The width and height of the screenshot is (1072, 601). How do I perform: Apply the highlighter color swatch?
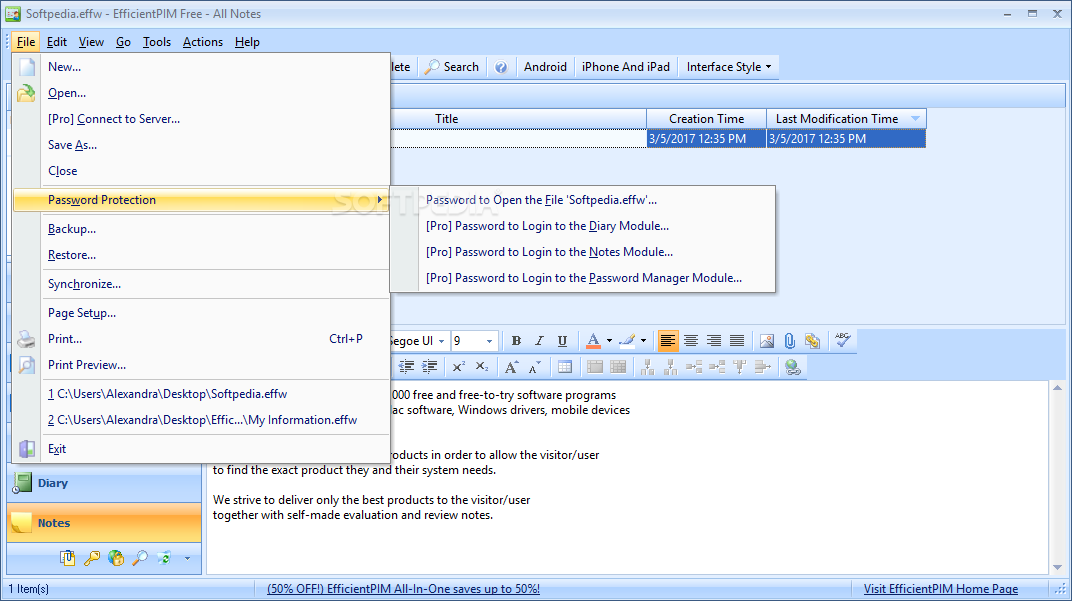[x=627, y=340]
